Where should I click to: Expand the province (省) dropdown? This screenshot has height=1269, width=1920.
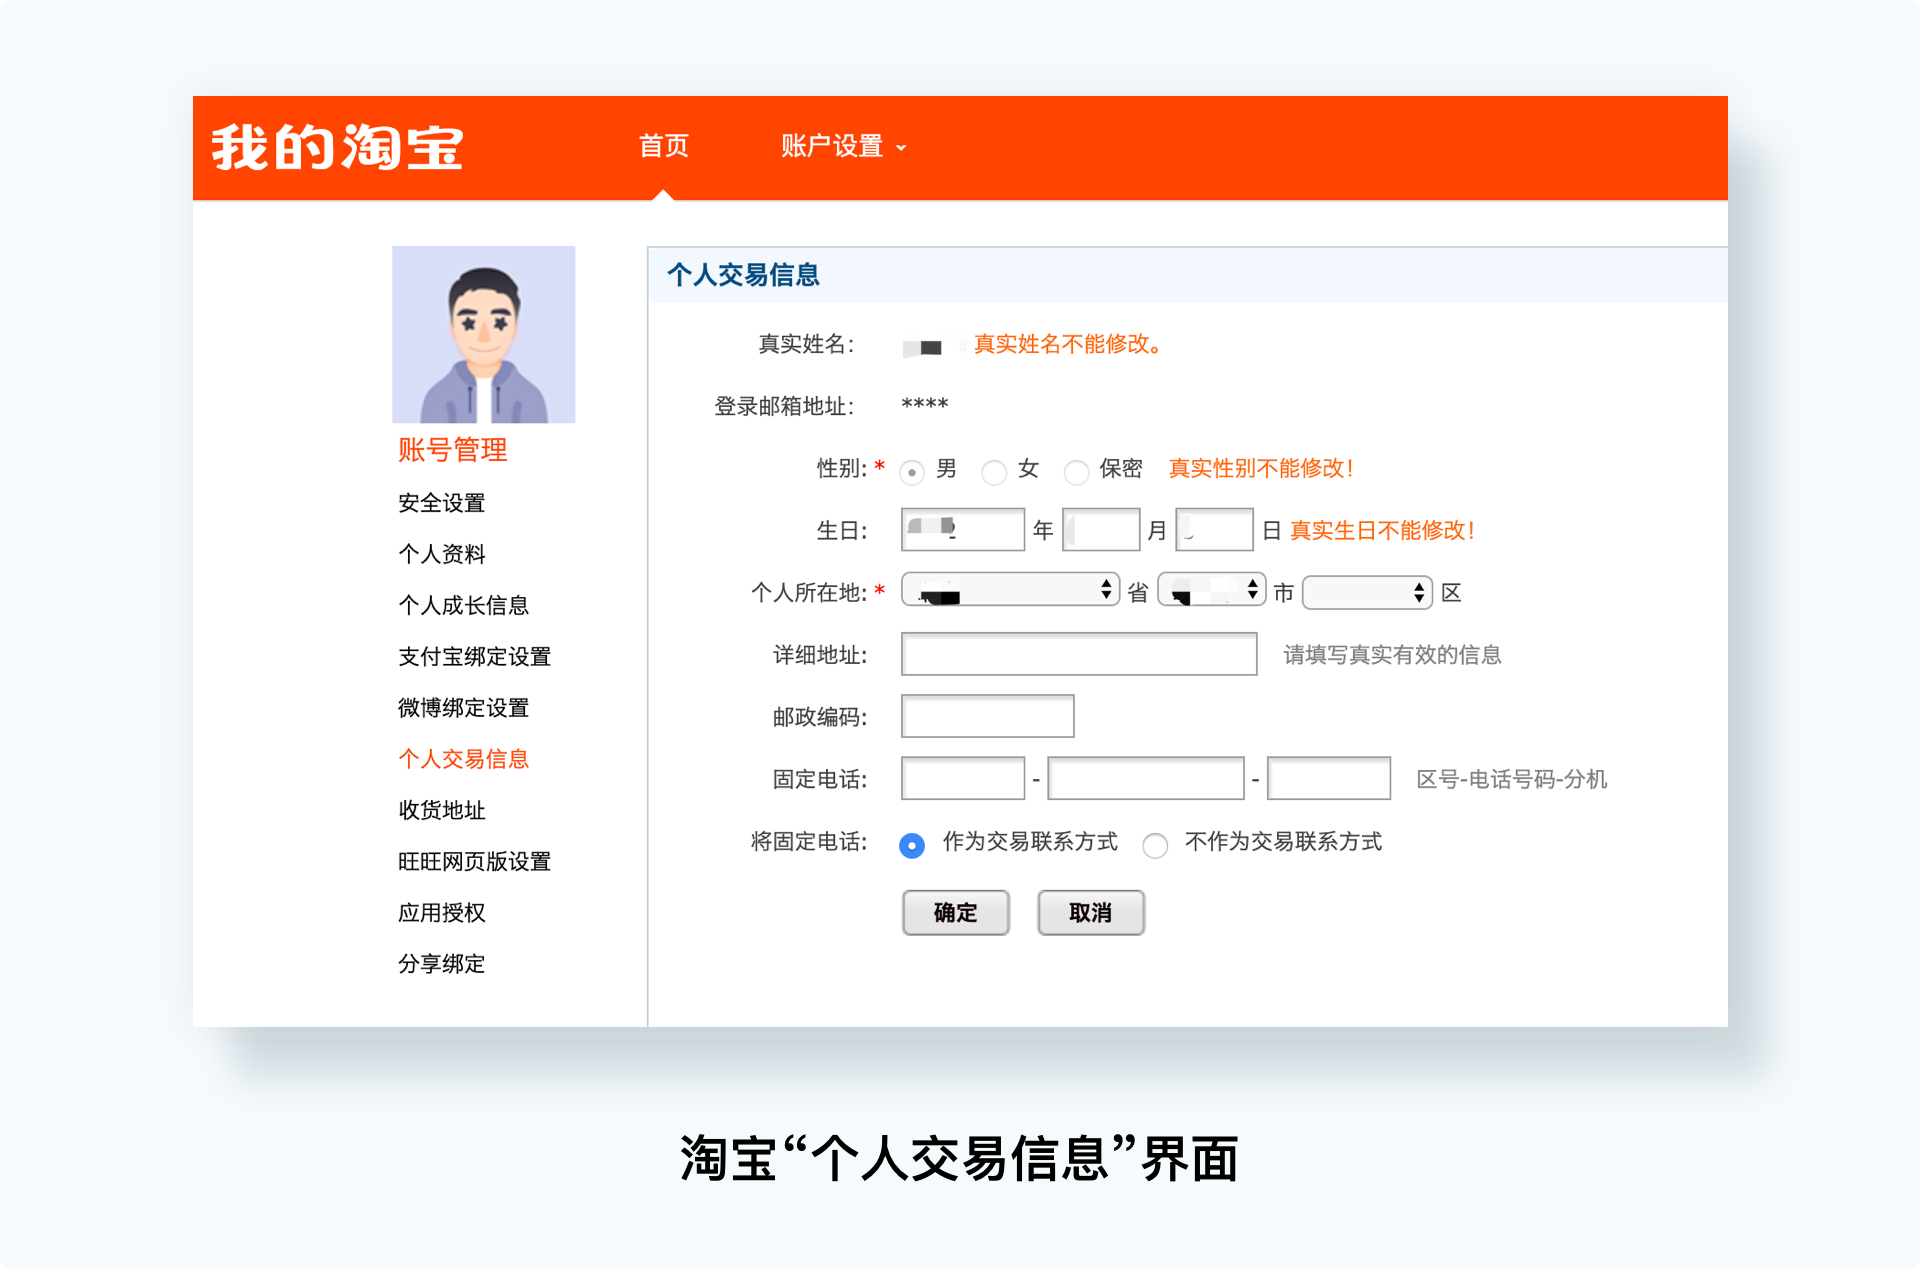point(1010,590)
